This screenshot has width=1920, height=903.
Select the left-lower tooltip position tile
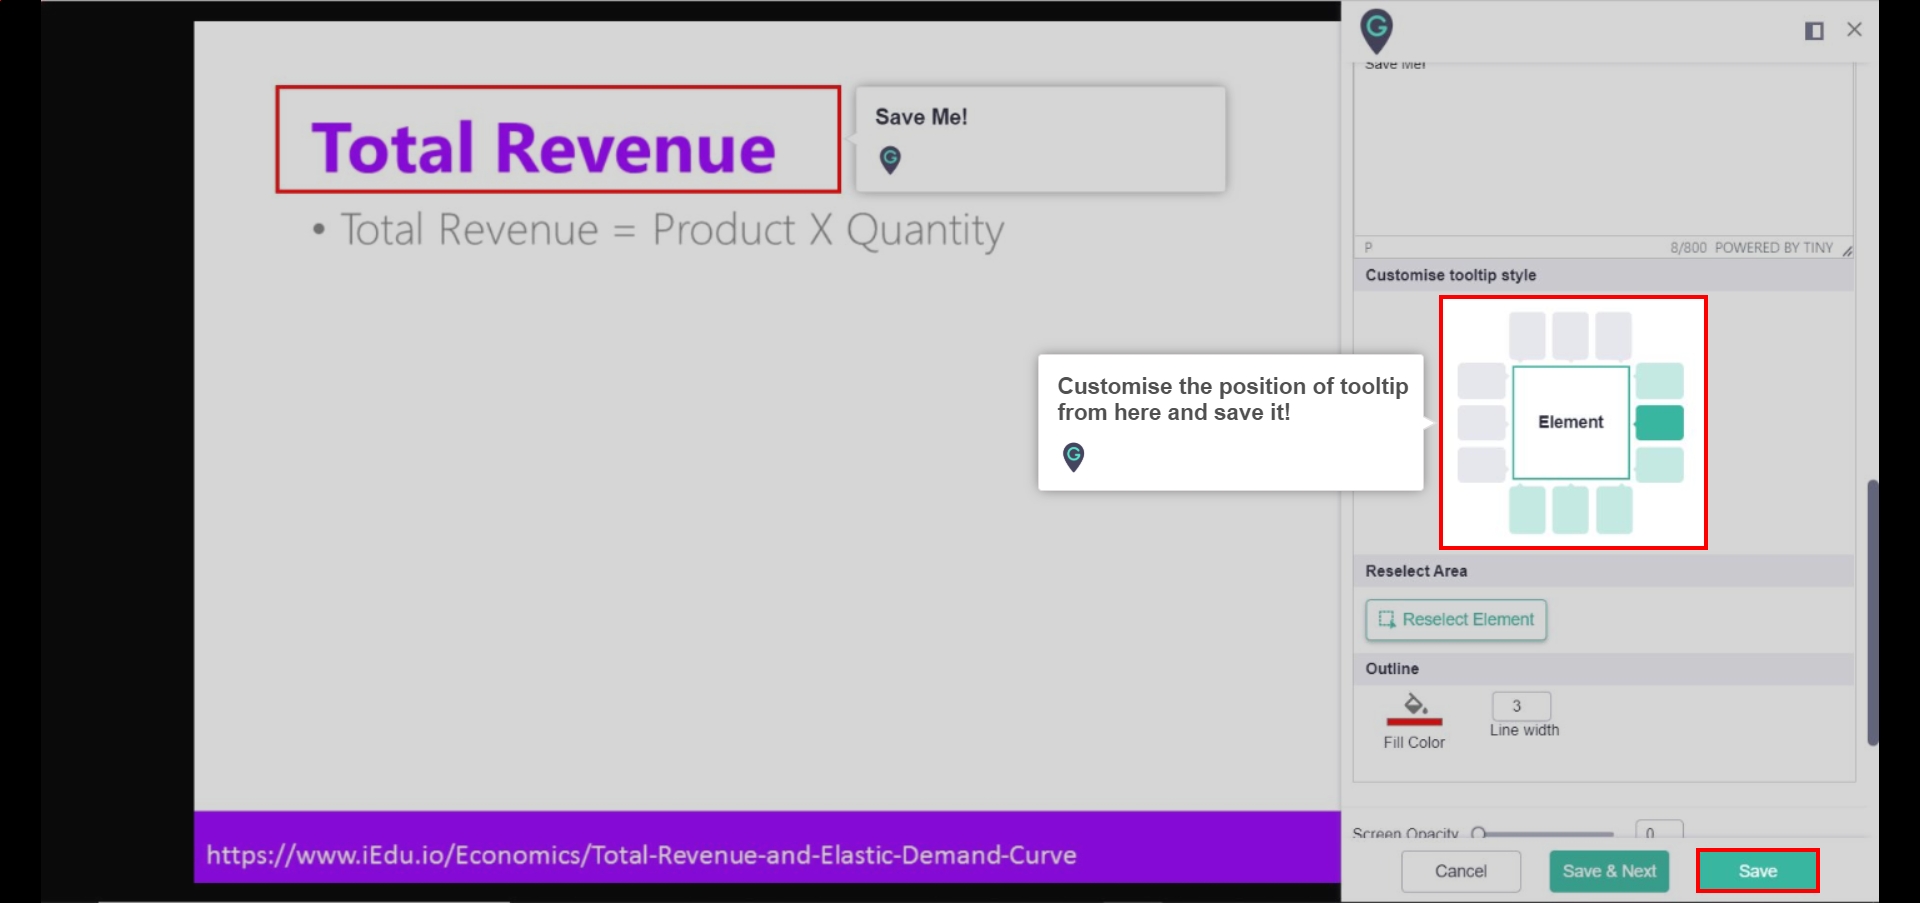pyautogui.click(x=1482, y=465)
